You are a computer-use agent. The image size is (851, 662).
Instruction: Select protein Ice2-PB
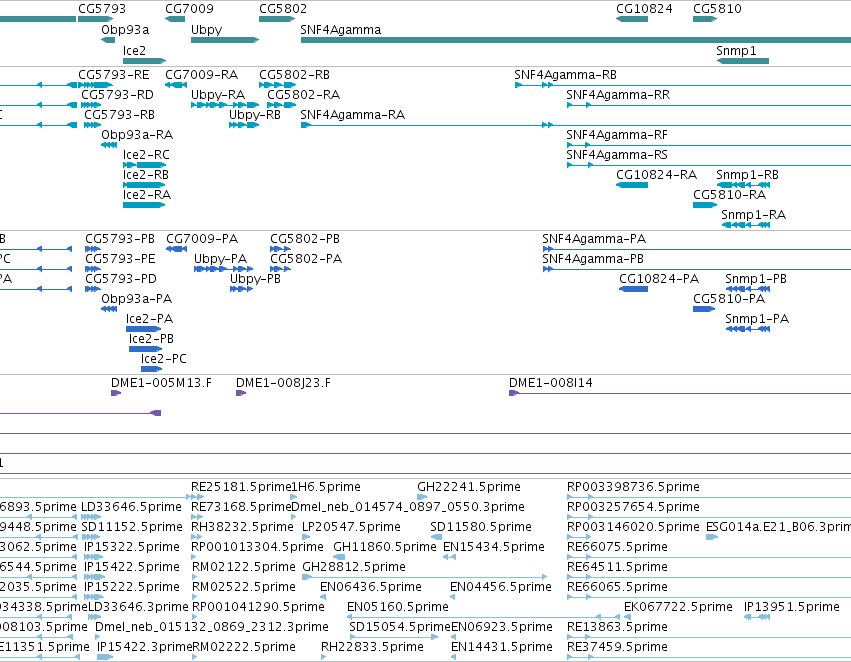151,339
